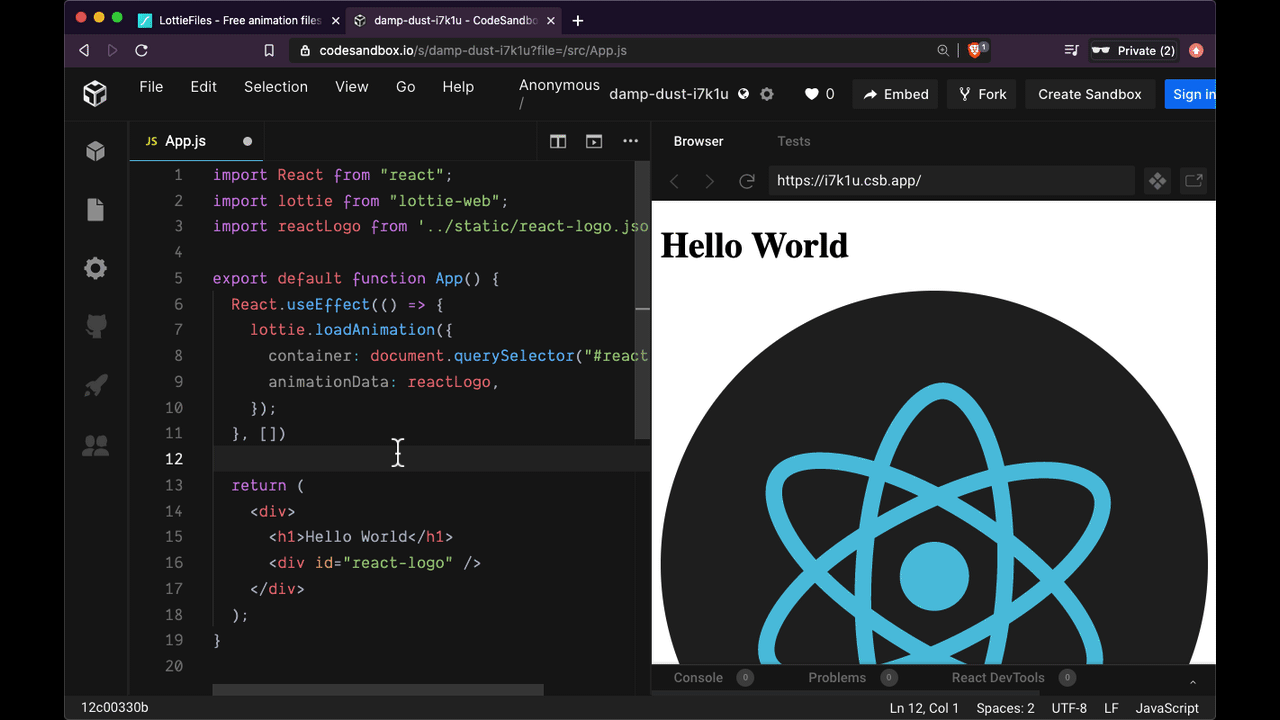
Task: Go forward in the preview browser
Action: tap(710, 181)
